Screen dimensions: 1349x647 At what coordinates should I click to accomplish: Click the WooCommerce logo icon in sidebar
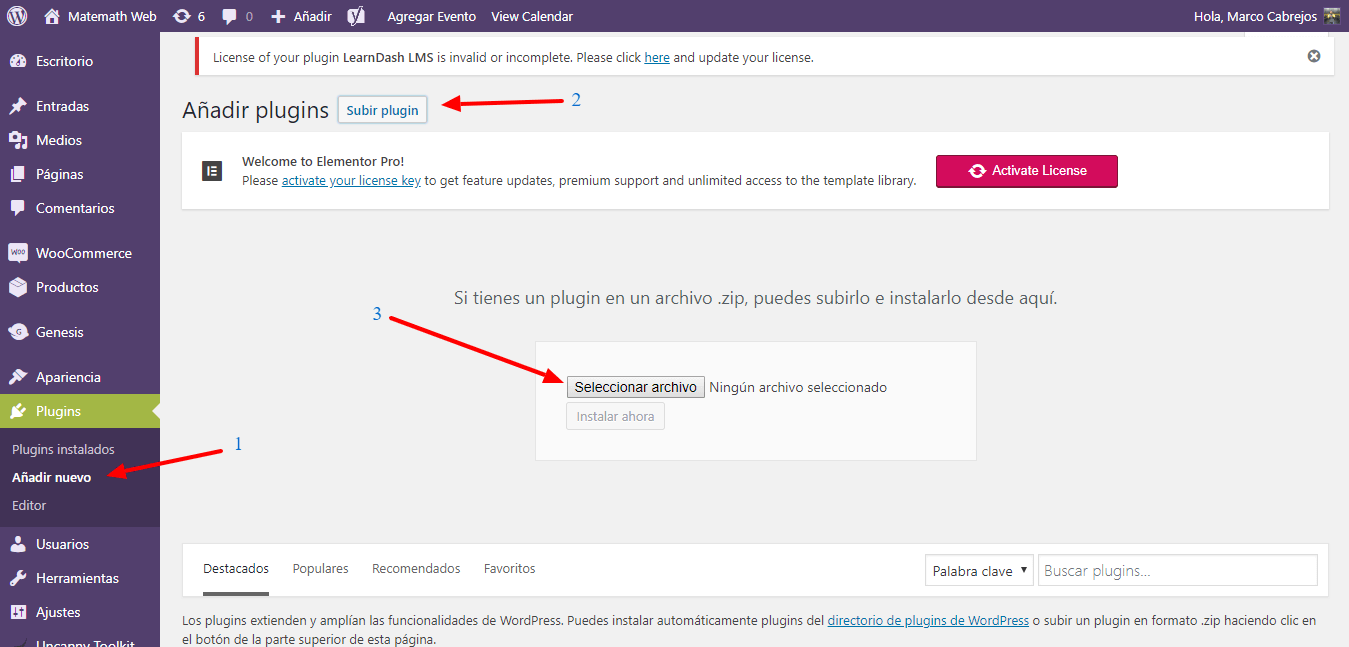(x=18, y=253)
